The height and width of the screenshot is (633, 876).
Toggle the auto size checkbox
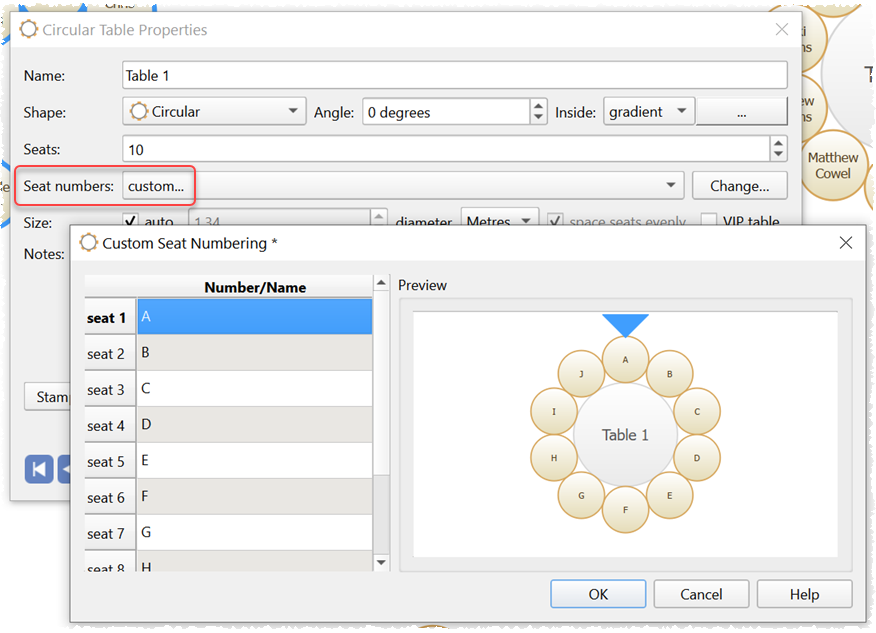point(130,222)
